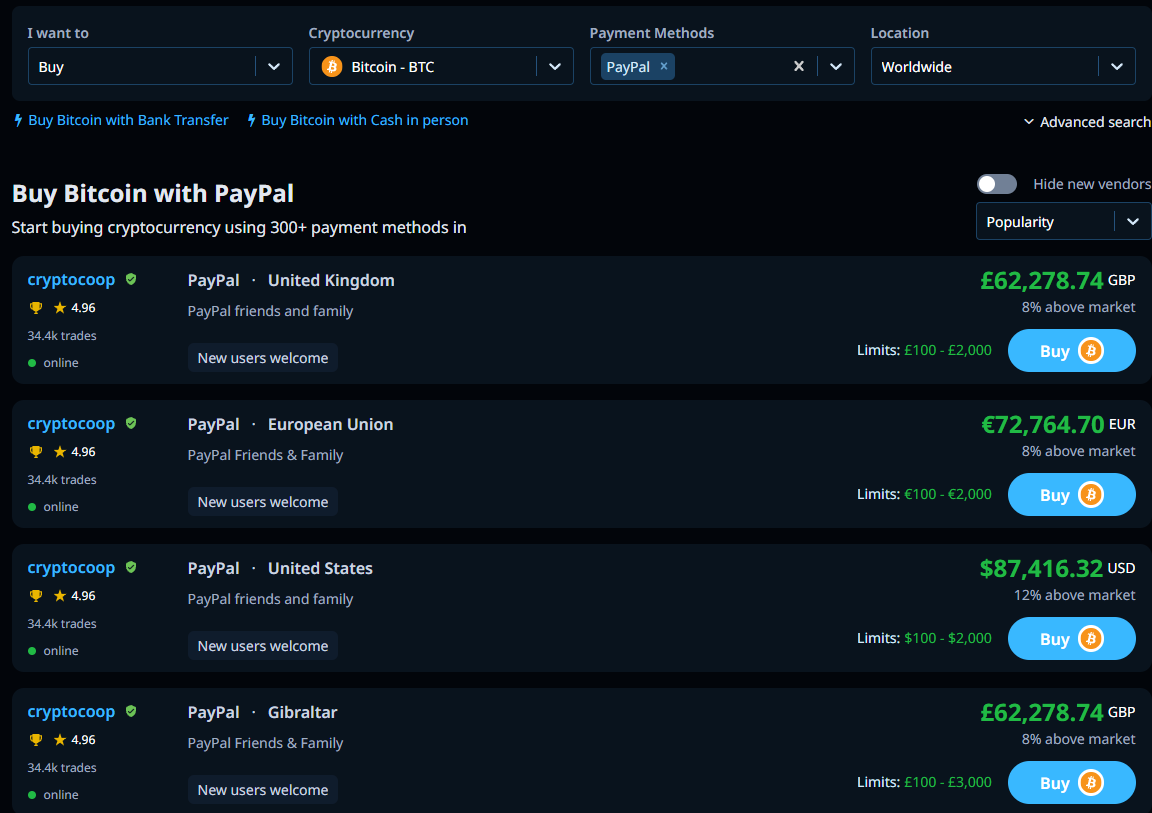Click Bitcoin coin icon on Gibraltar Buy button
Screen dimensions: 1152x813
tap(1091, 783)
